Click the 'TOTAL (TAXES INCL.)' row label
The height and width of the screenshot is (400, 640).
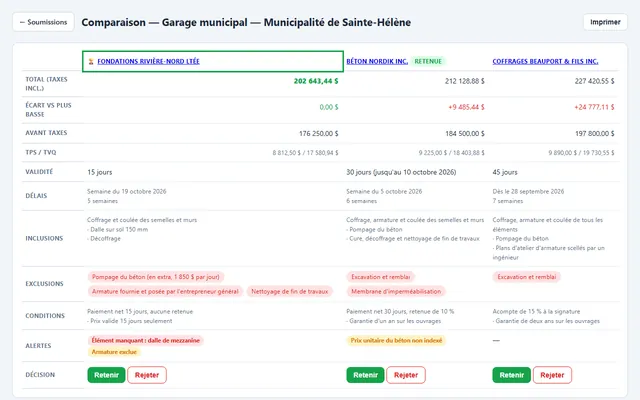point(46,84)
